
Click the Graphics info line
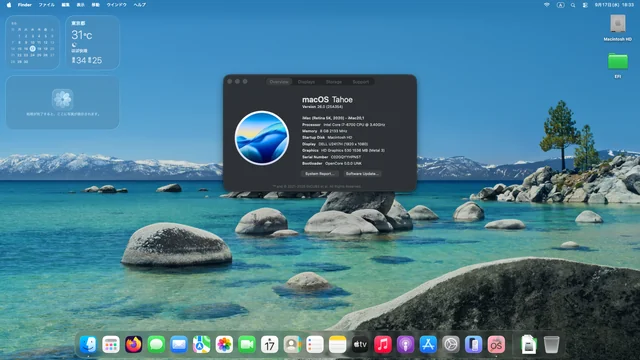pos(343,150)
